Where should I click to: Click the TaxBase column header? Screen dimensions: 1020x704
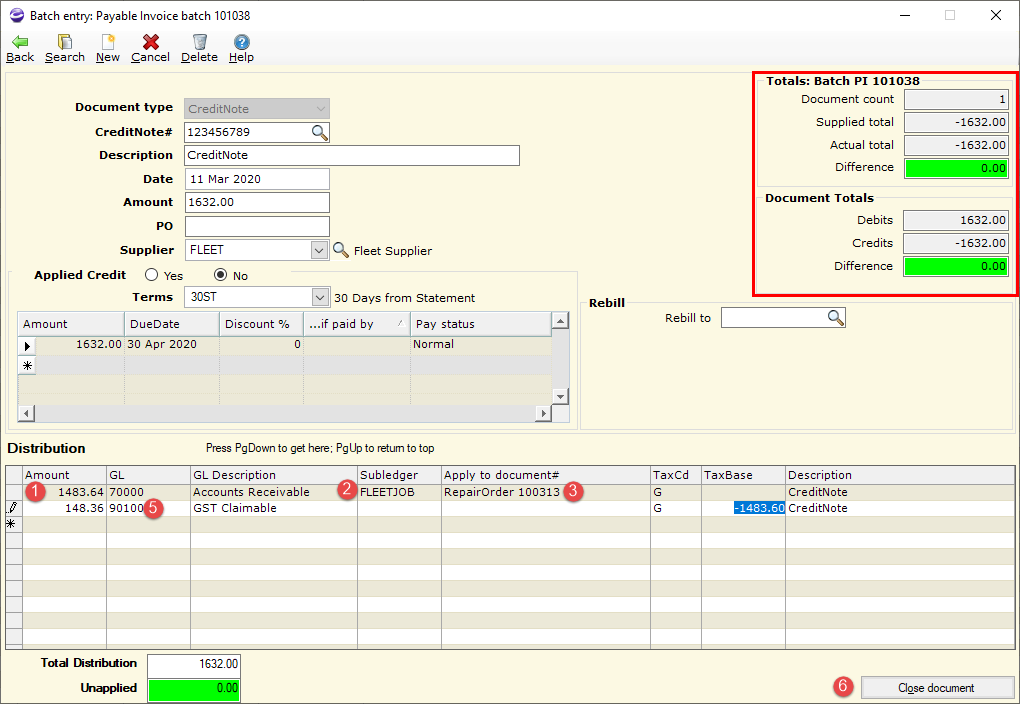(x=744, y=475)
